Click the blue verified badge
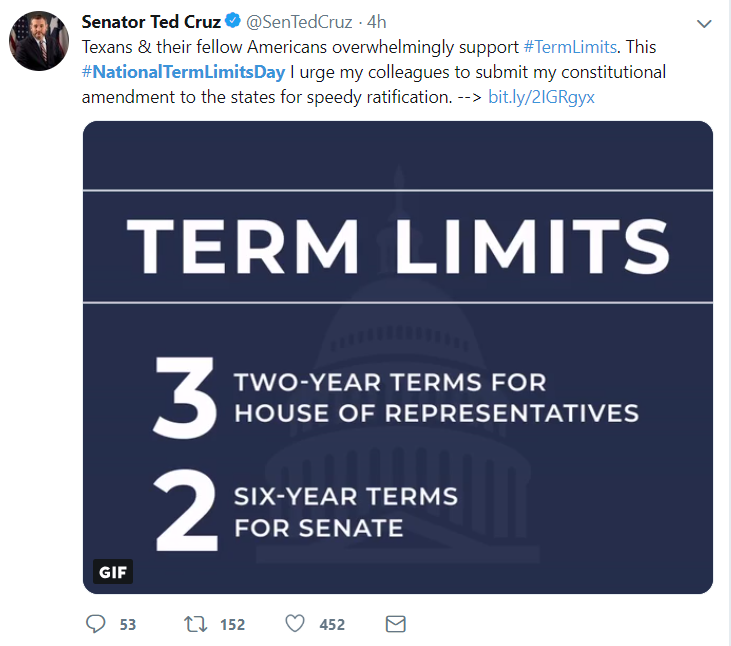Screen dimensions: 731x646 (x=232, y=22)
